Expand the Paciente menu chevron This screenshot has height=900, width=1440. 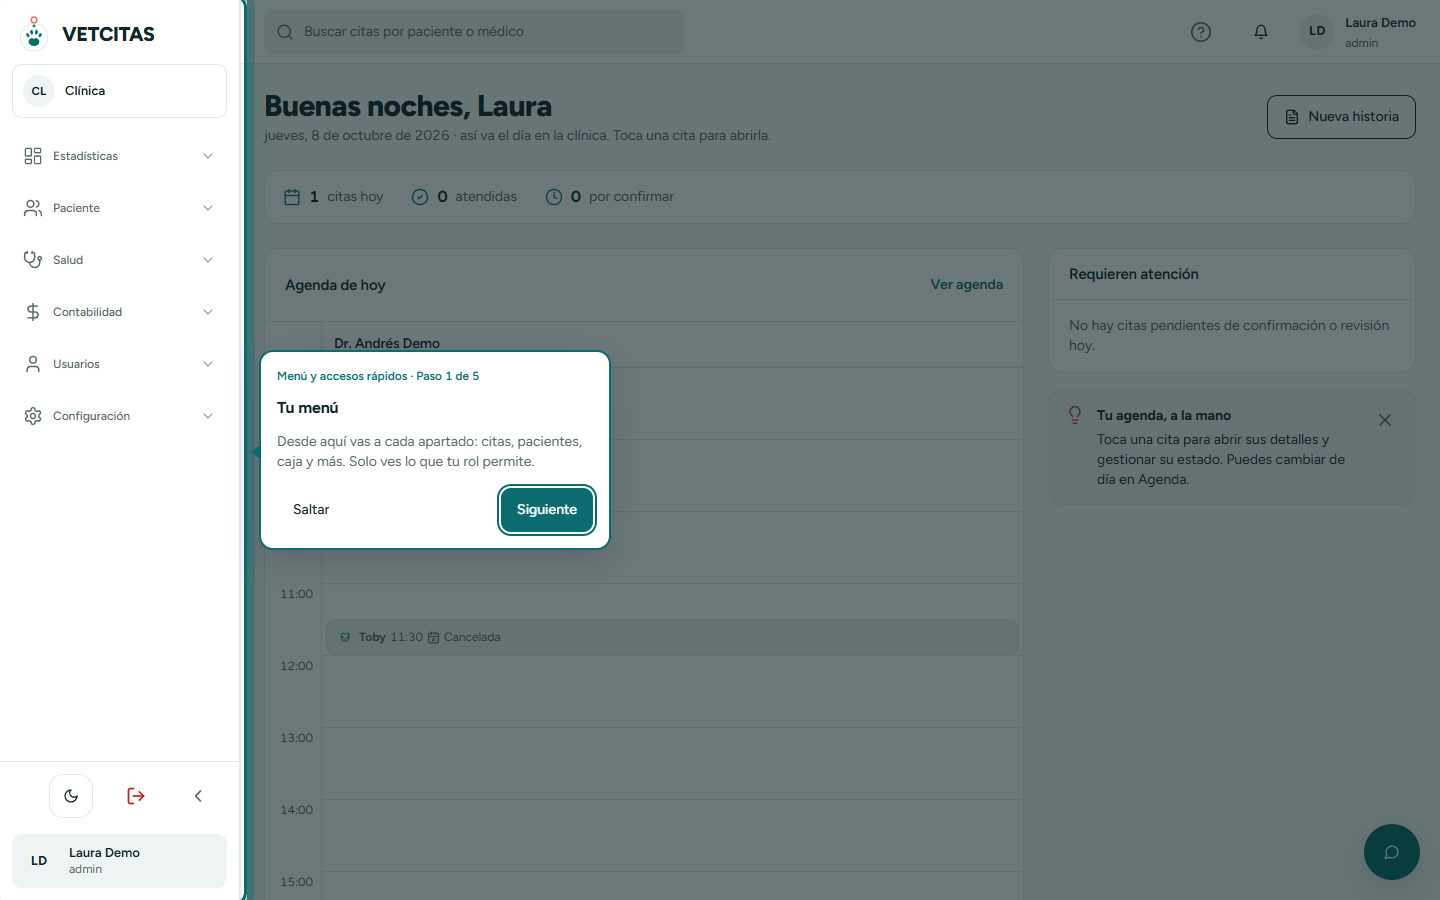coord(208,208)
